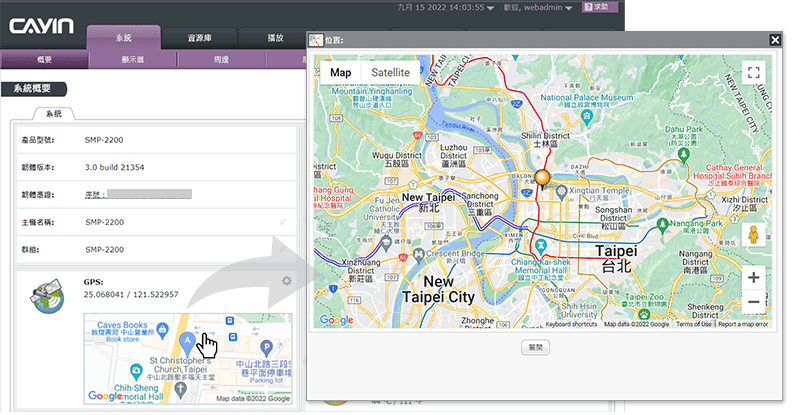Click the CAYIN logo
Image resolution: width=800 pixels, height=415 pixels.
(41, 26)
